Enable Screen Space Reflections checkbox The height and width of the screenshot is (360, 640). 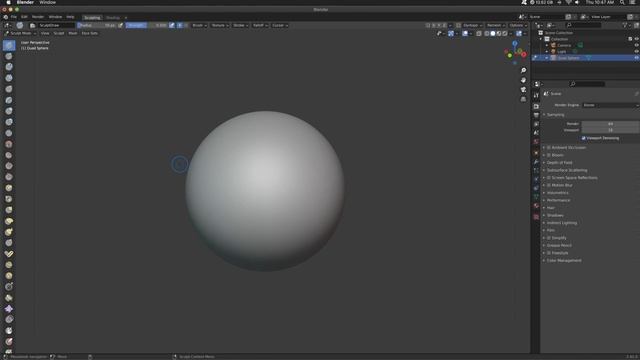coord(549,178)
